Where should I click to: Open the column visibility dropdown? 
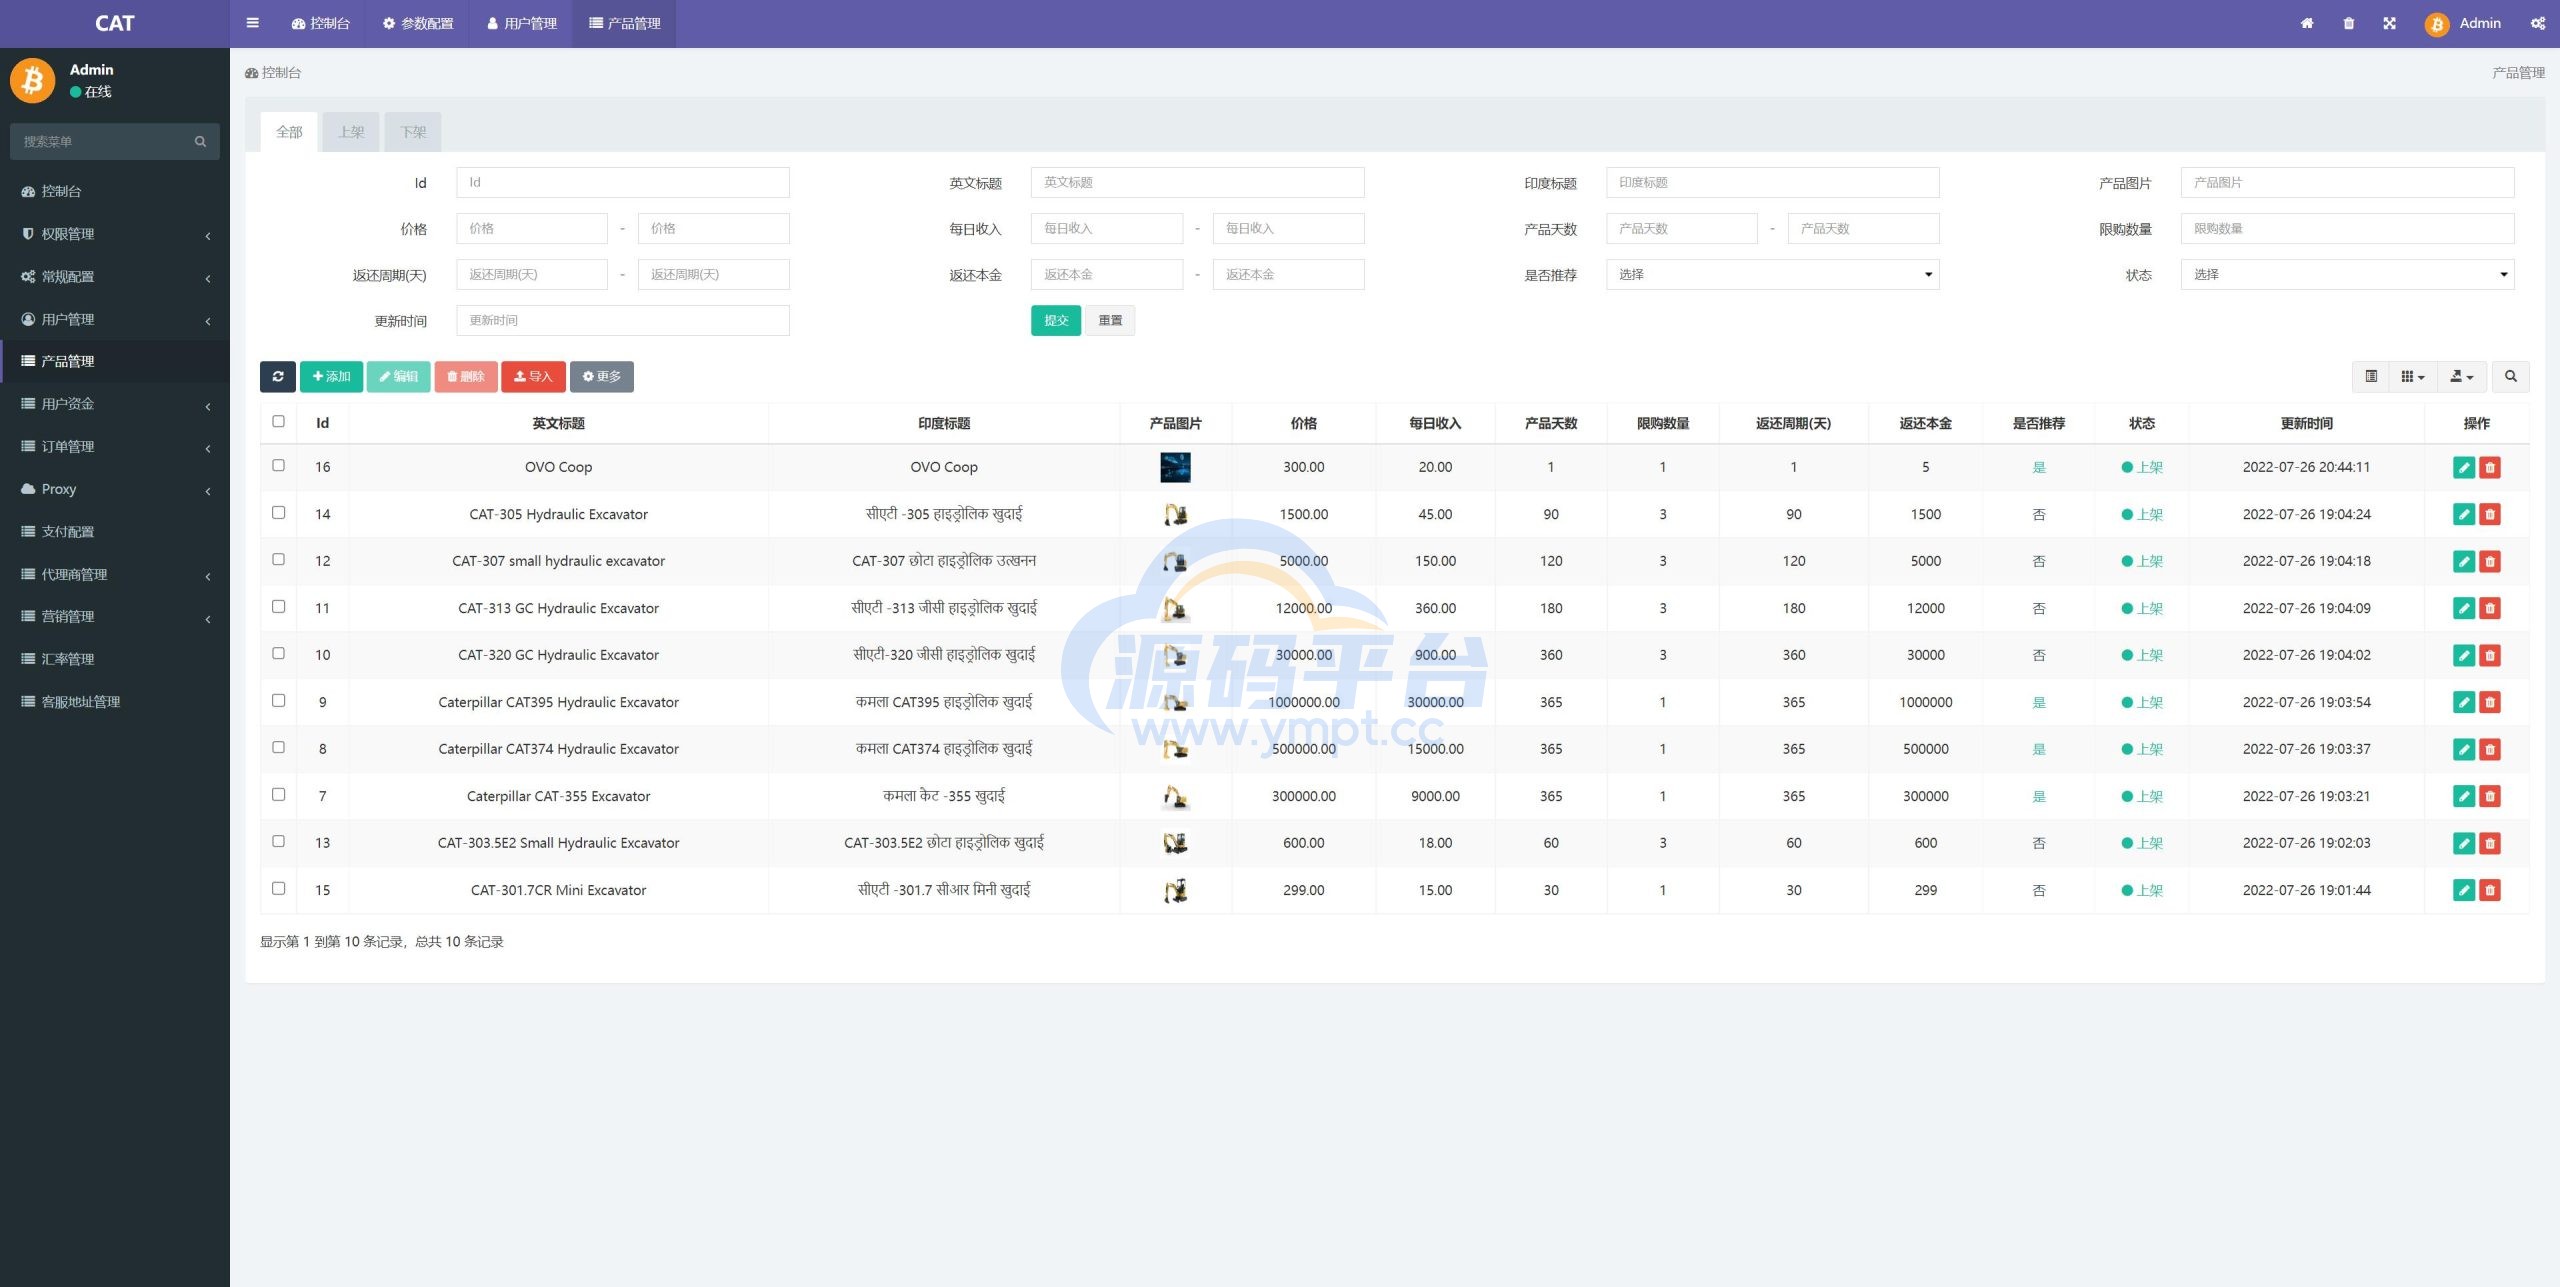(x=2412, y=376)
